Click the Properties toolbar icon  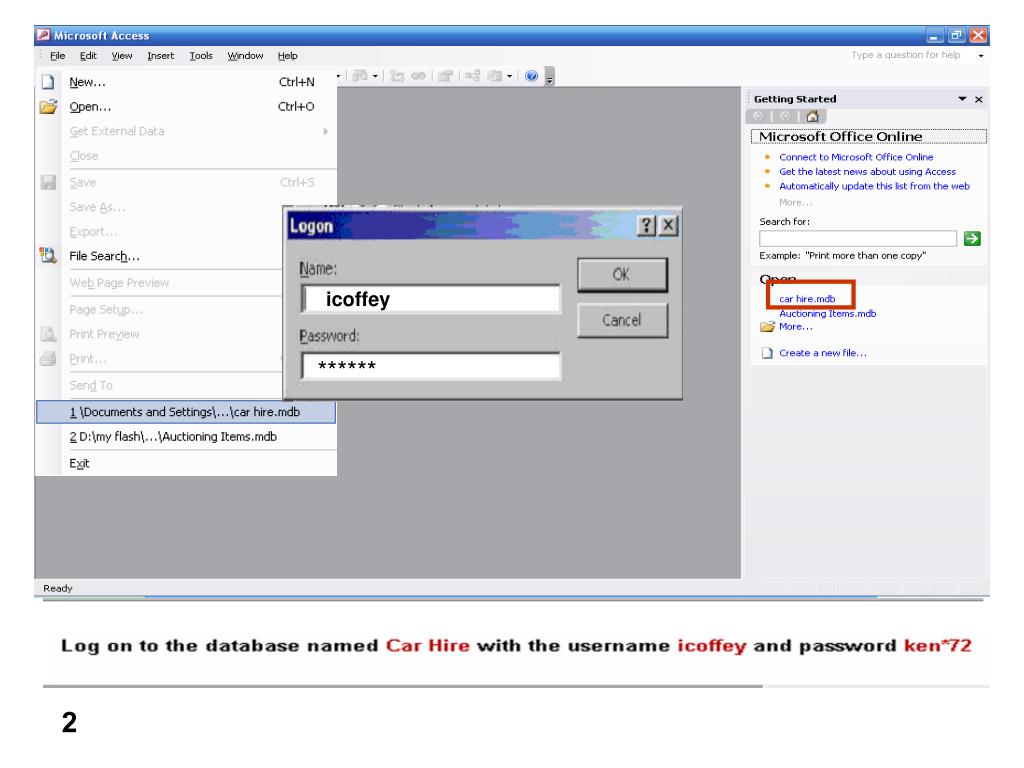tap(445, 76)
